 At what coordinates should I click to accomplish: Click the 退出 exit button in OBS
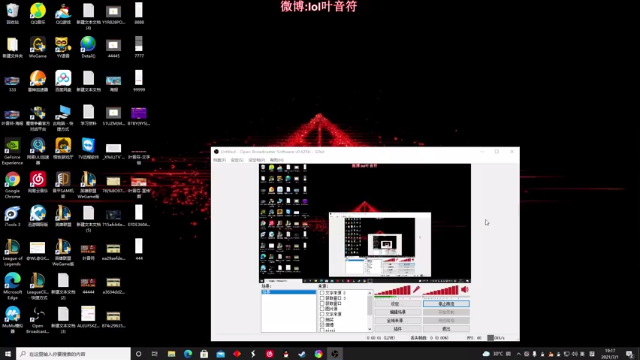click(446, 329)
